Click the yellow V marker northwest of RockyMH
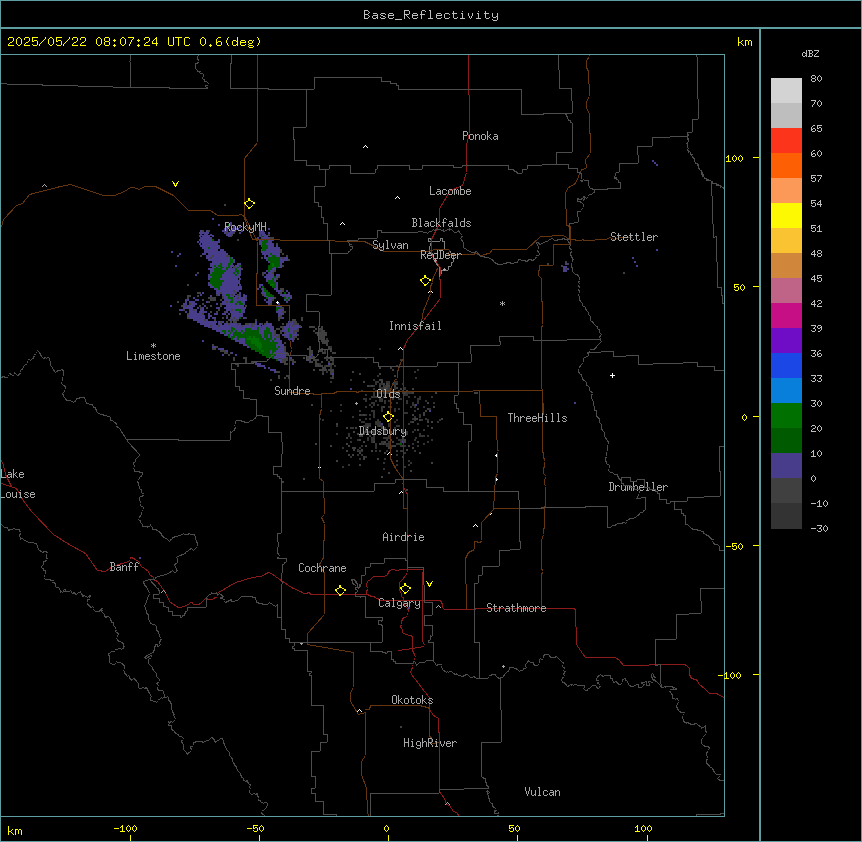 [175, 184]
